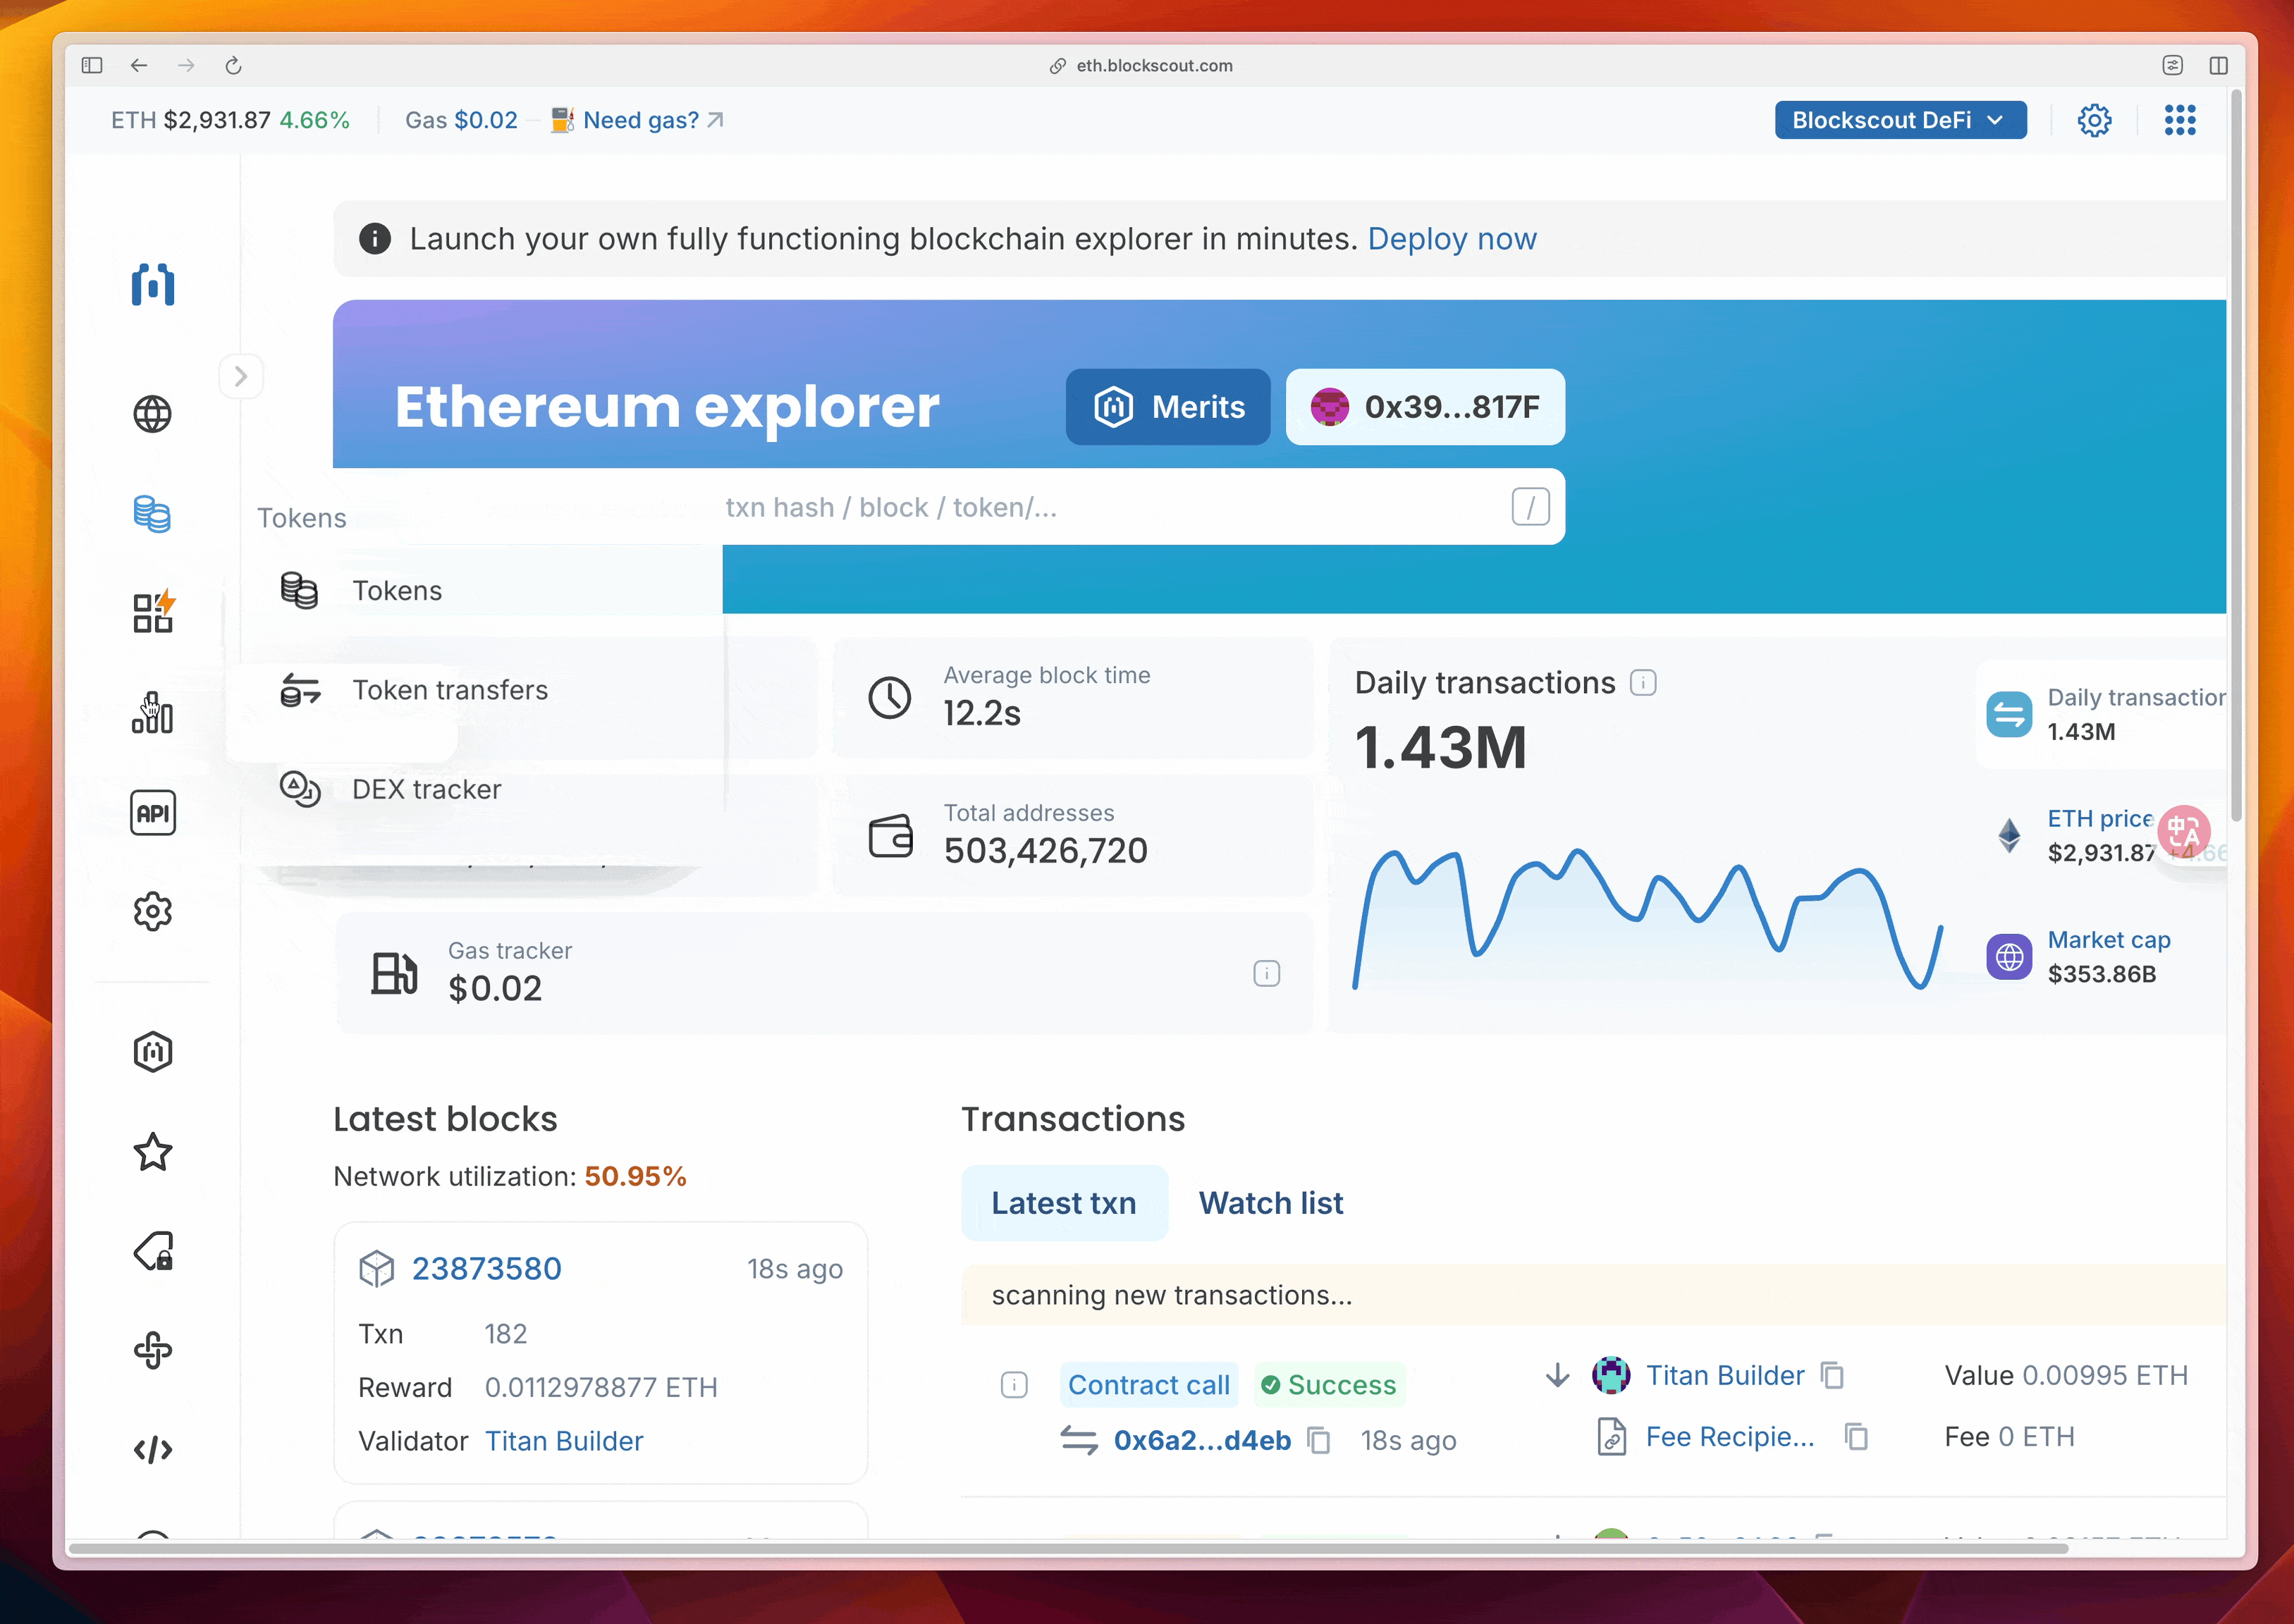
Task: Open the Blockchain globe sidebar icon
Action: point(153,414)
